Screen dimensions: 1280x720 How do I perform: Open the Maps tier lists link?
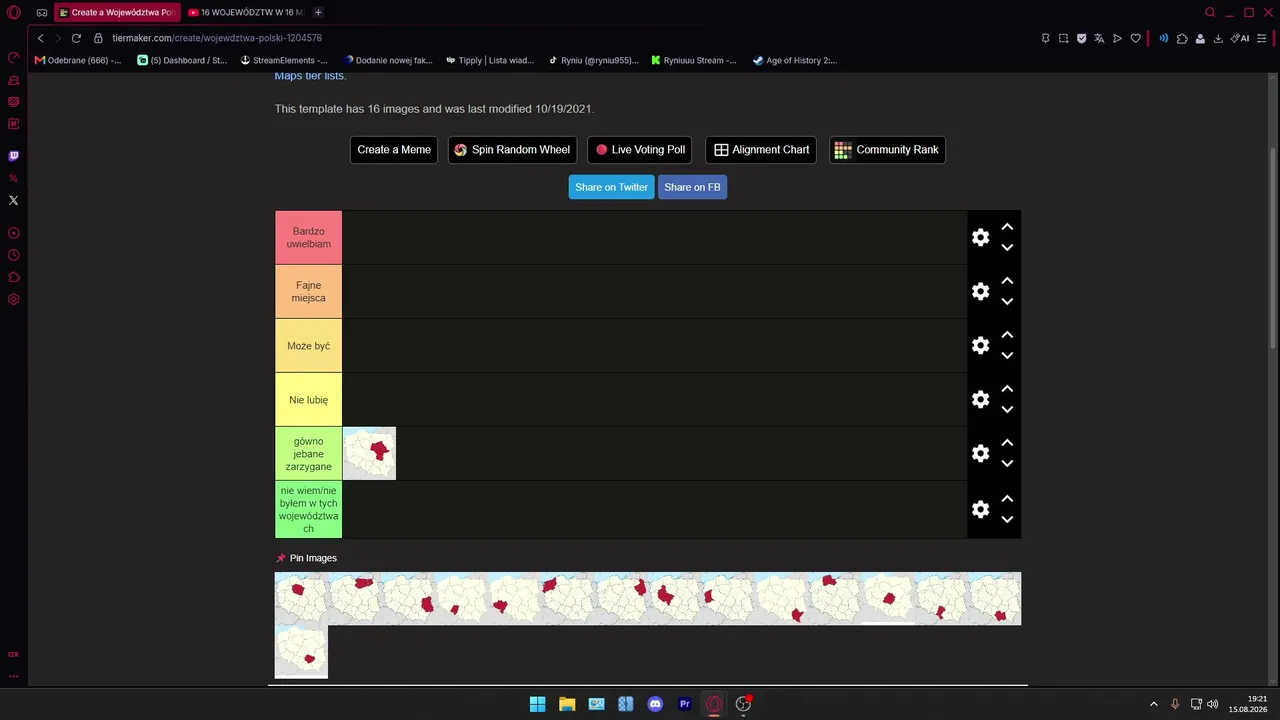click(310, 76)
